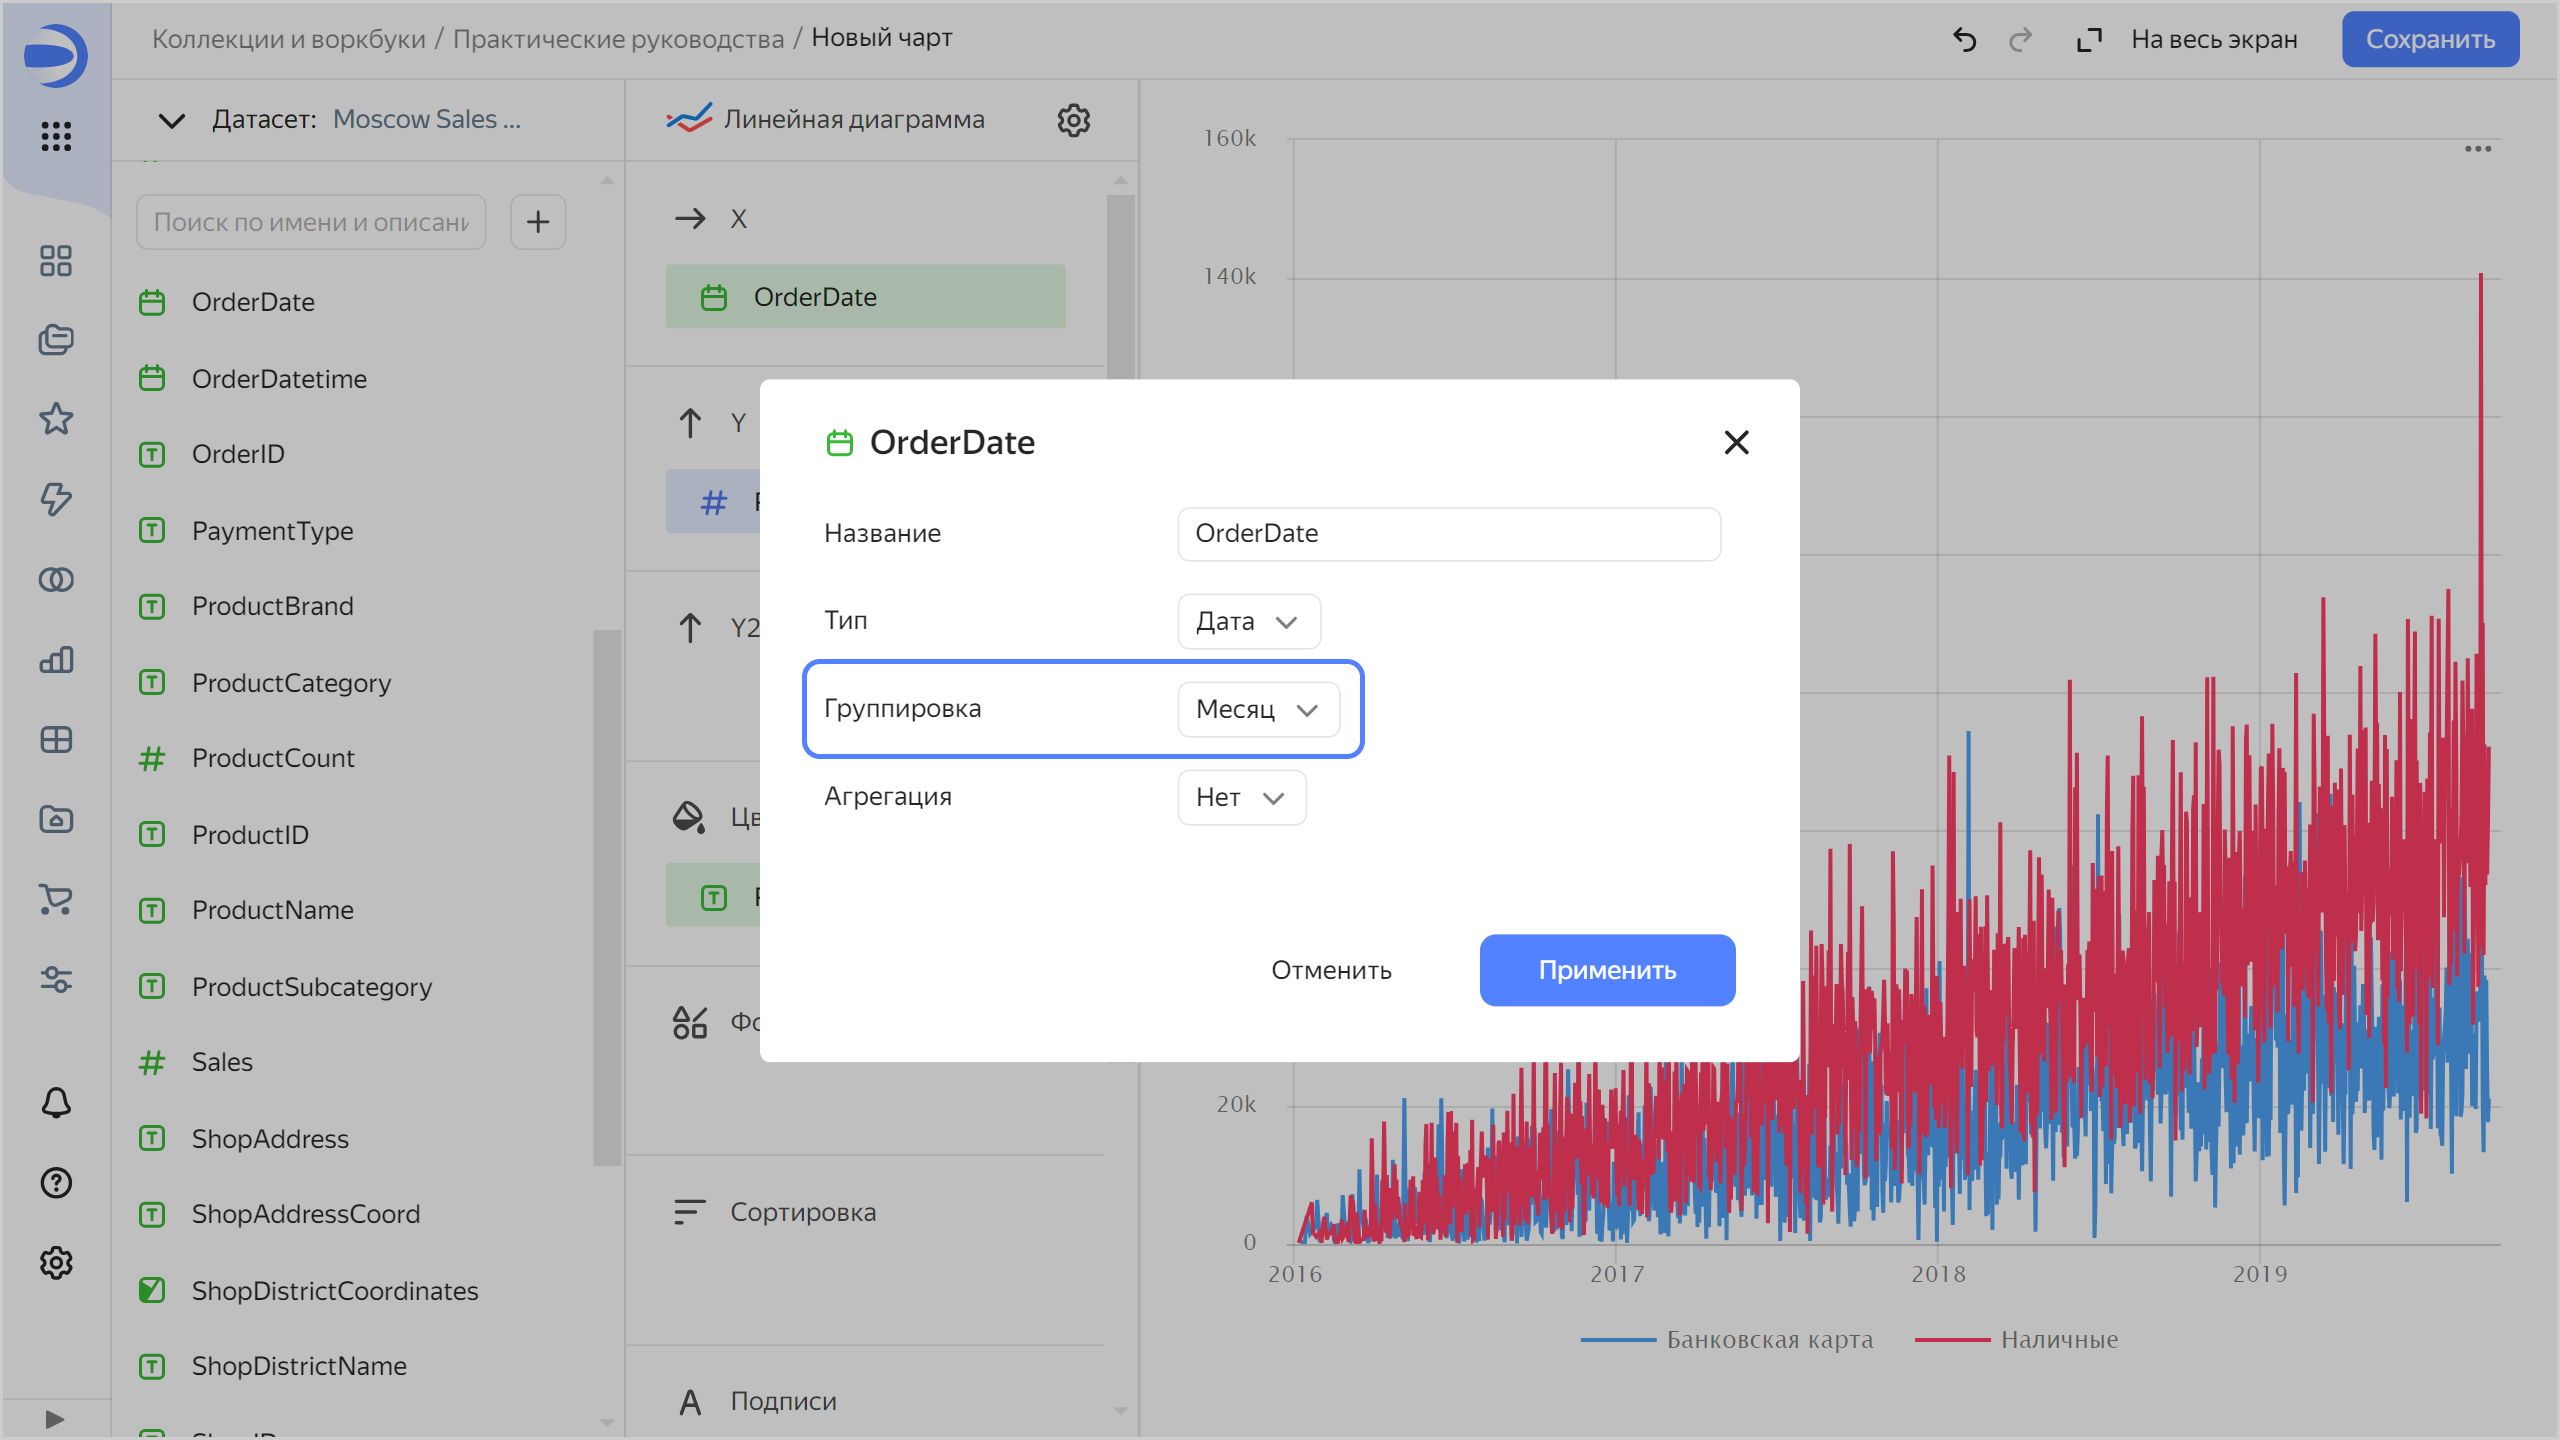This screenshot has height=1440, width=2560.
Task: Click the Название input field
Action: tap(1448, 533)
